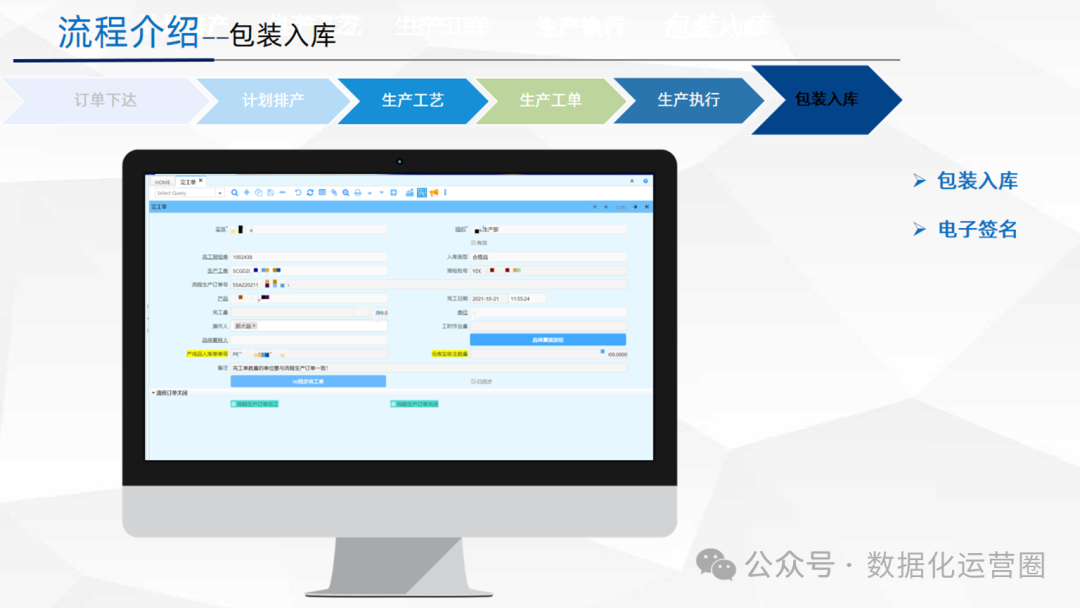Click the zoom-in magnifier icon
The width and height of the screenshot is (1080, 608).
click(346, 193)
